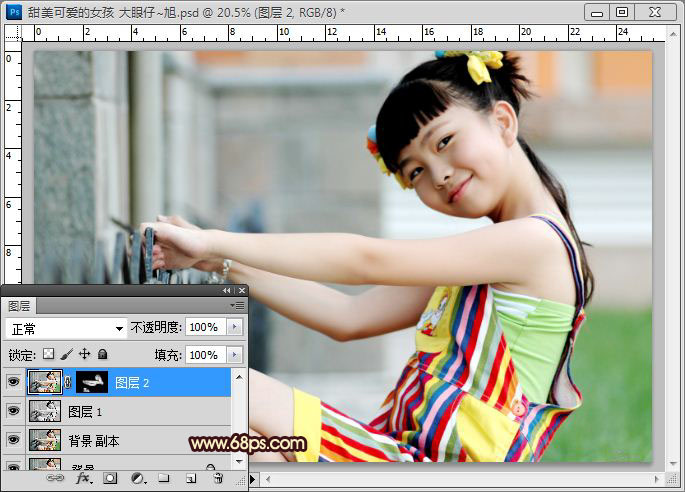Viewport: 685px width, 492px height.
Task: Open the Layers panel options menu
Action: click(x=237, y=305)
